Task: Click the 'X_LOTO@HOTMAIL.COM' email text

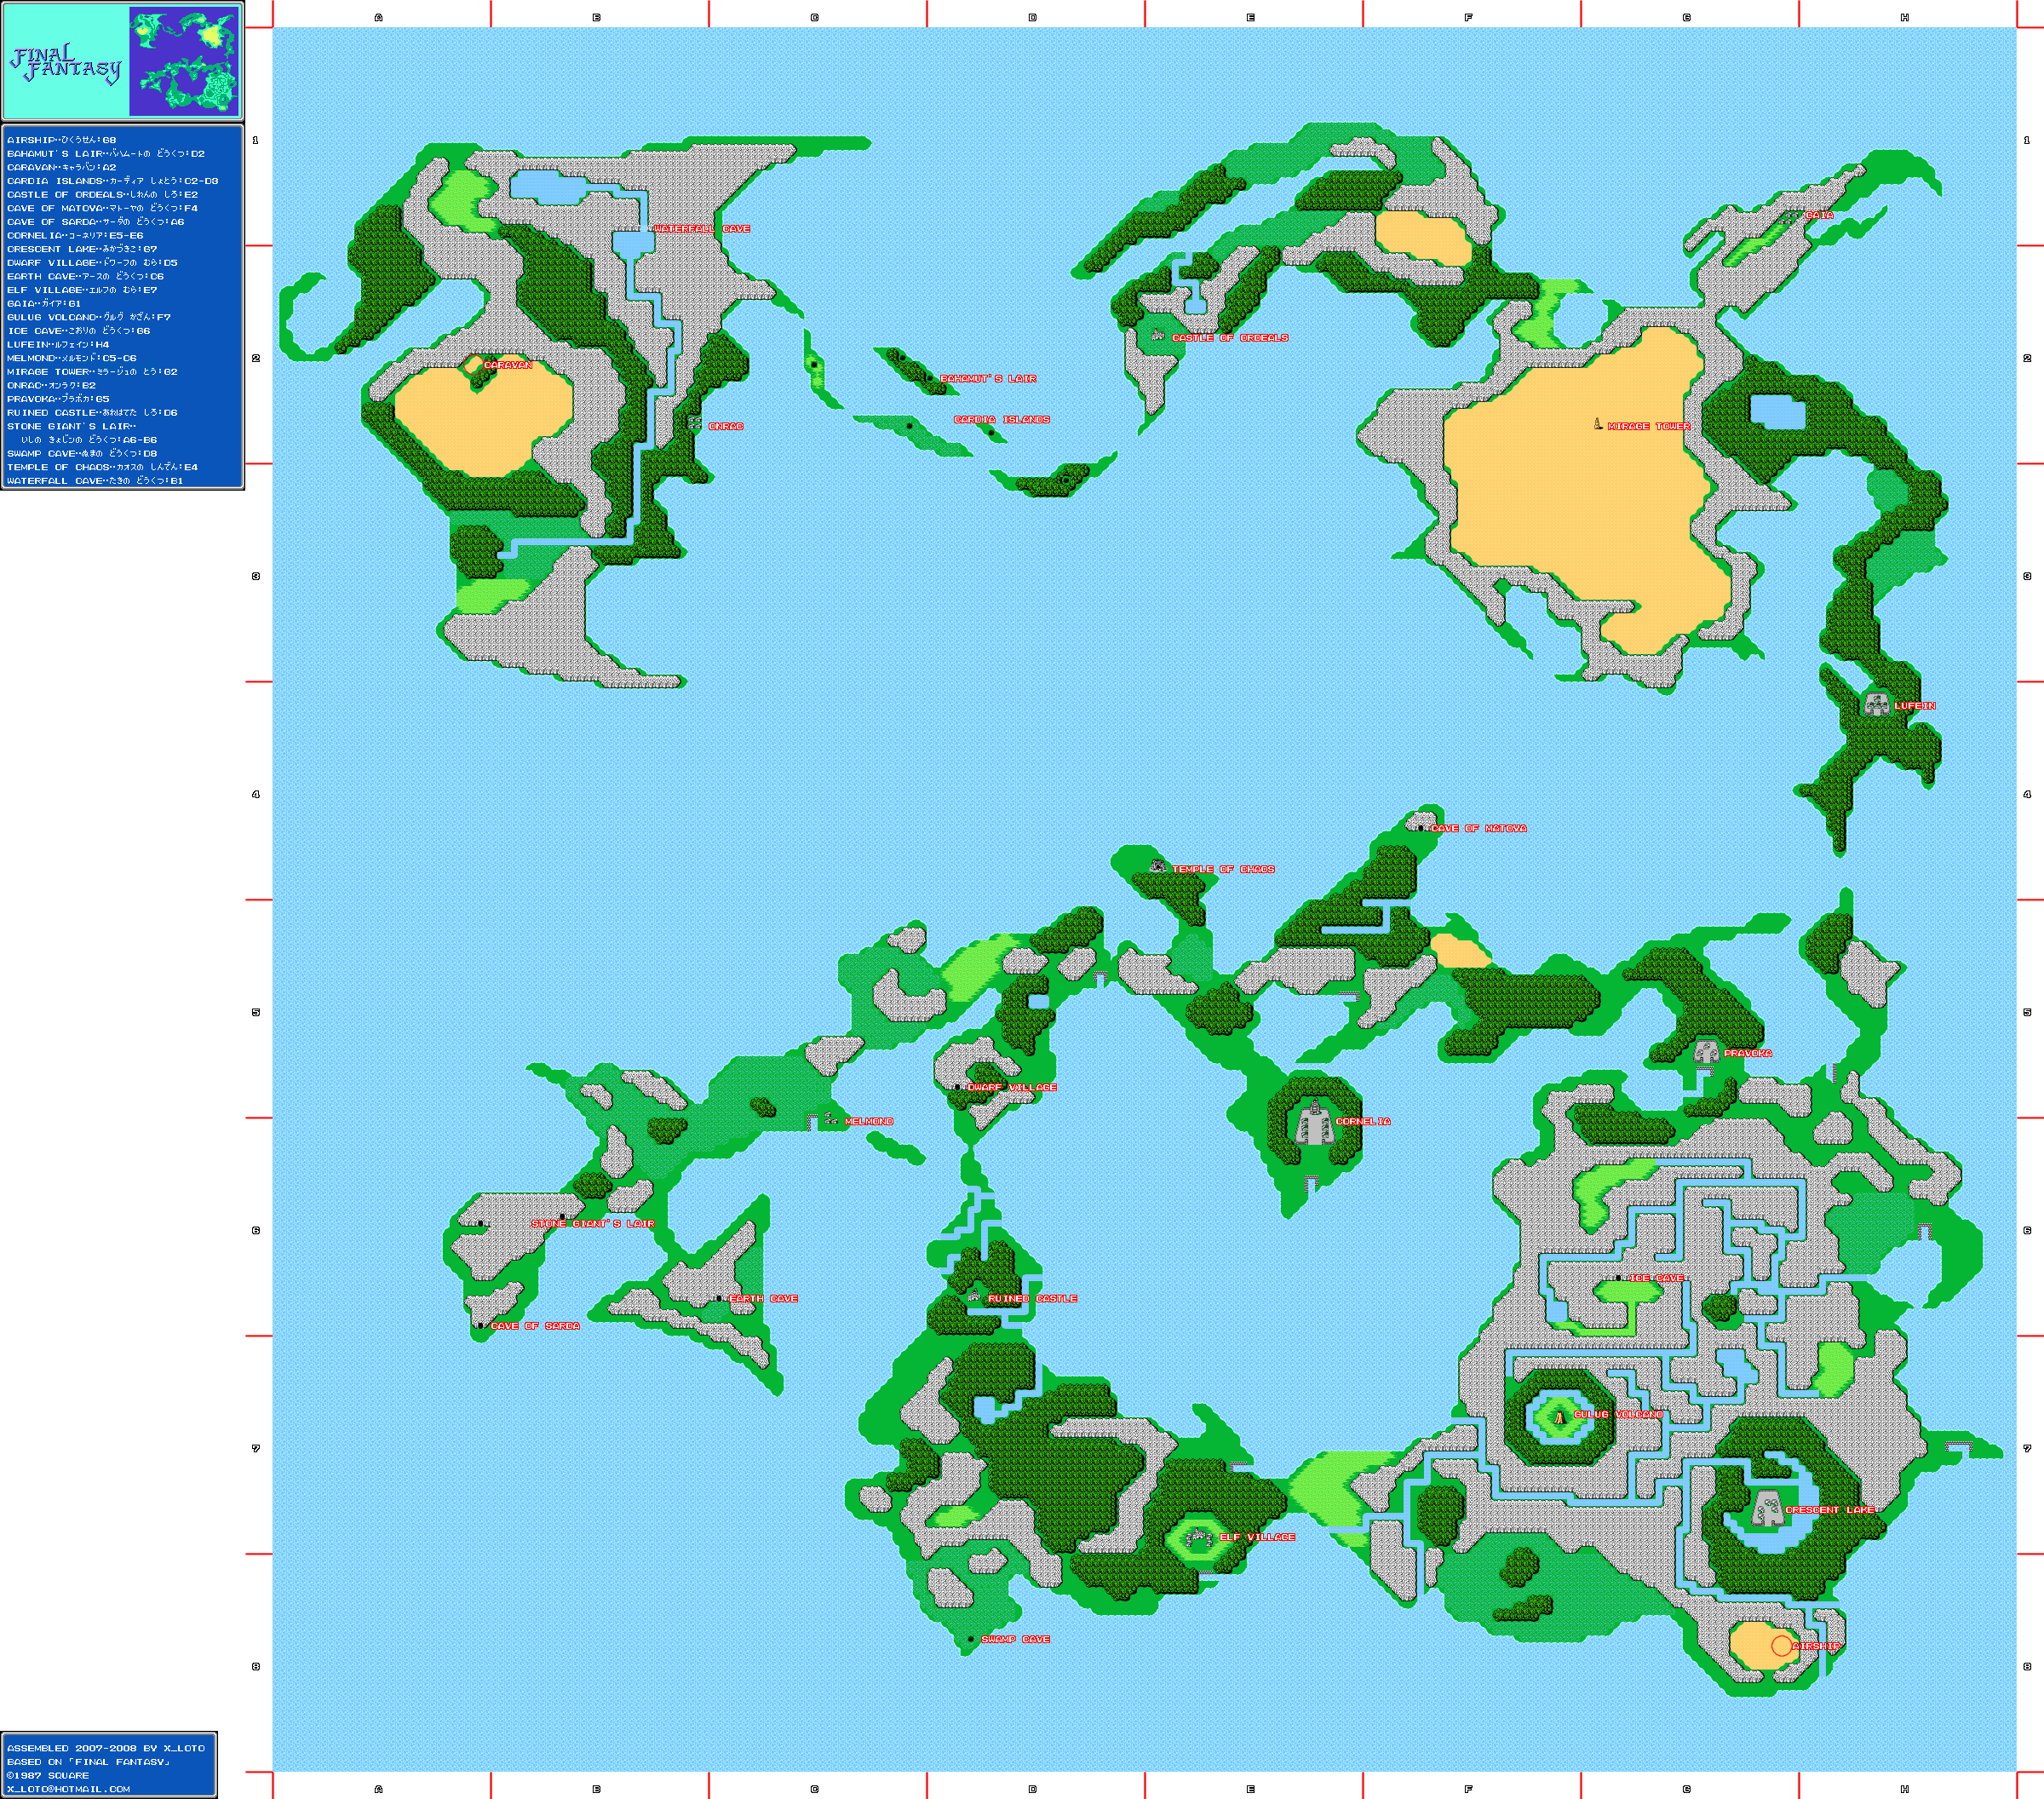Action: click(68, 1789)
